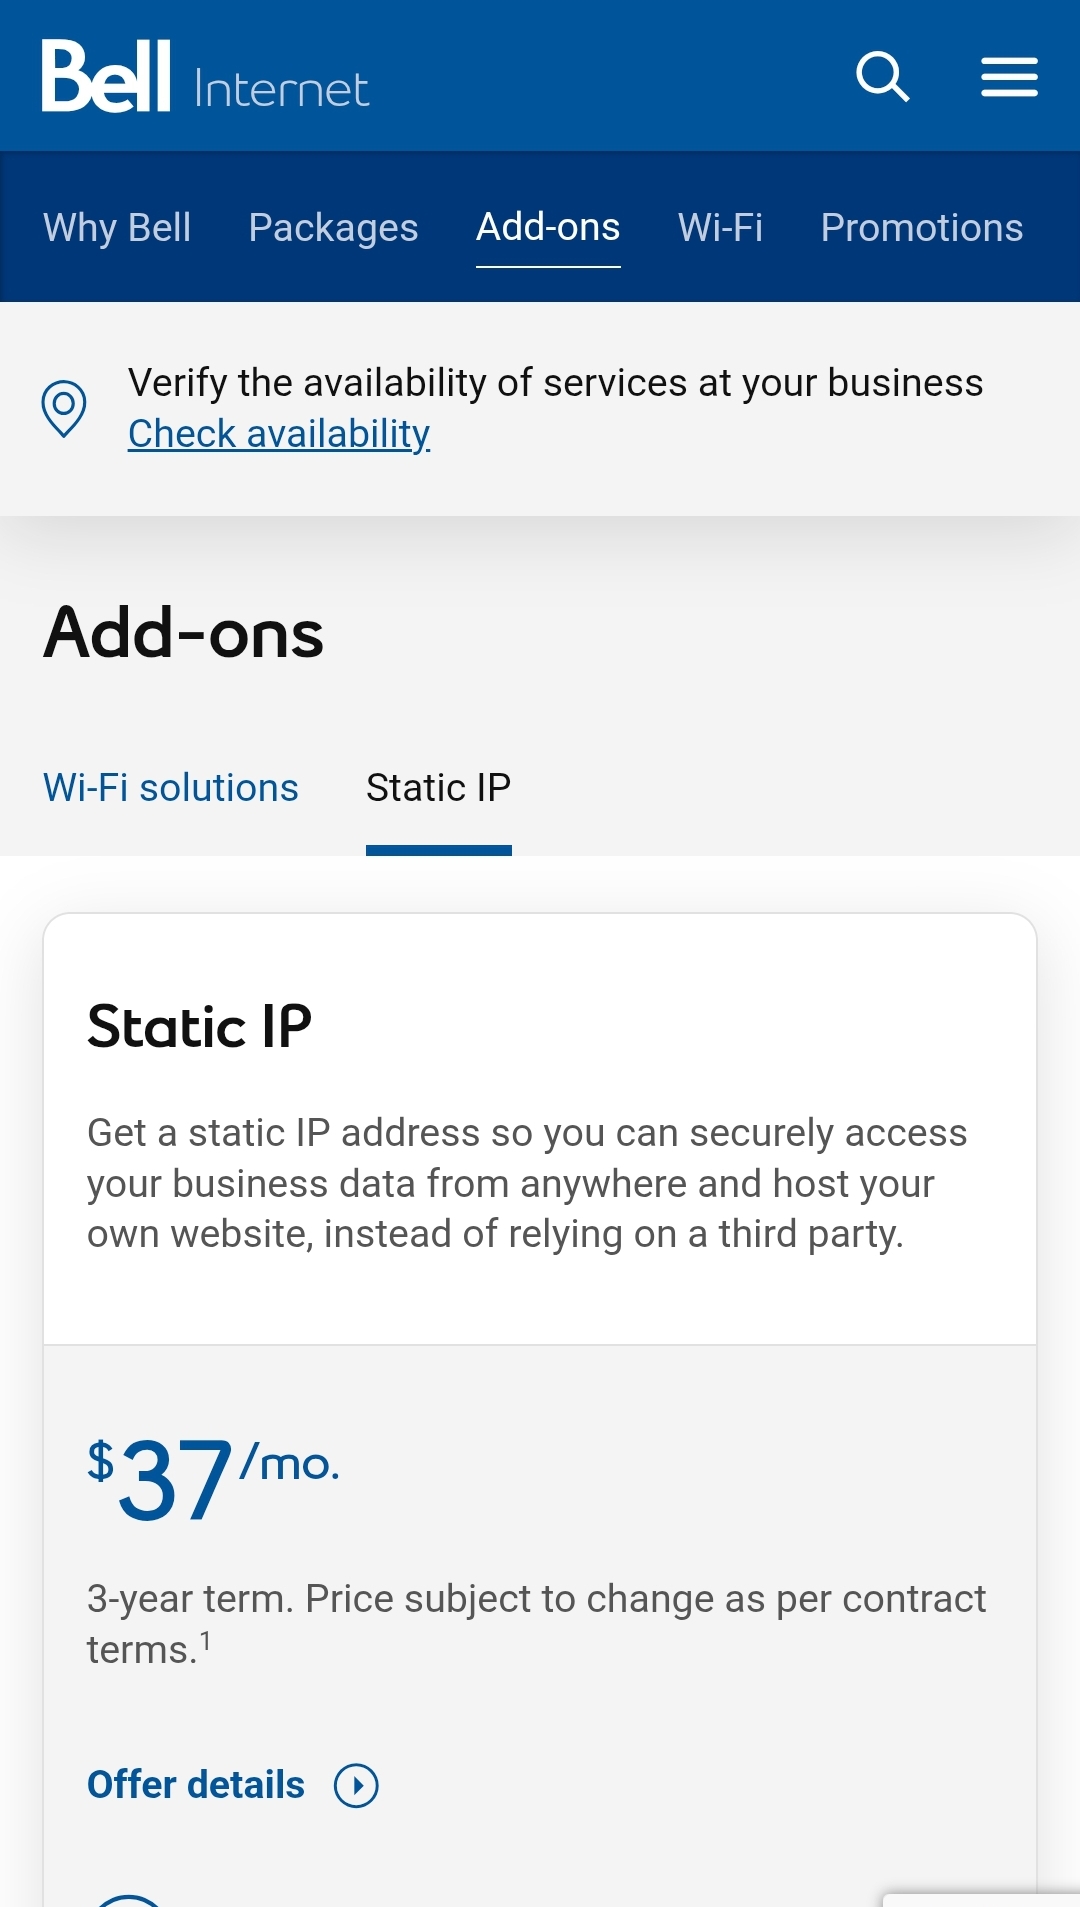Image resolution: width=1080 pixels, height=1907 pixels.
Task: Go to the Packages nav item
Action: pos(333,227)
